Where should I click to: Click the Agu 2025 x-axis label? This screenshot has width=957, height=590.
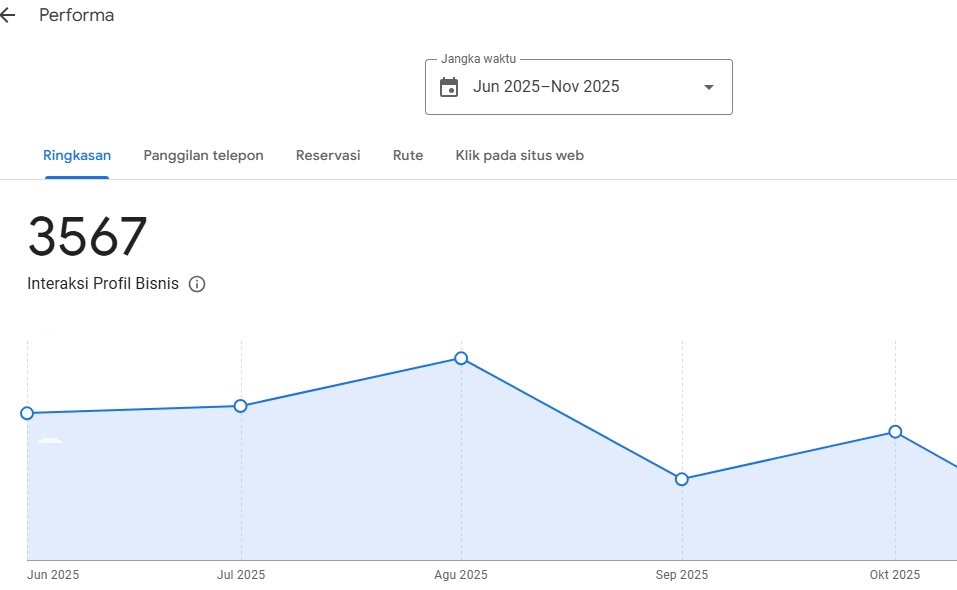461,575
